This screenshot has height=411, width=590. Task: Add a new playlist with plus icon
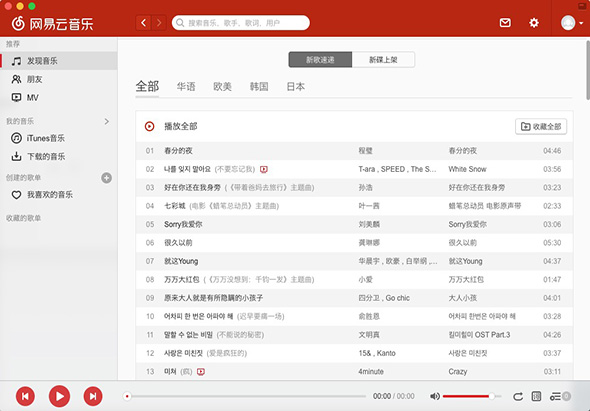106,178
